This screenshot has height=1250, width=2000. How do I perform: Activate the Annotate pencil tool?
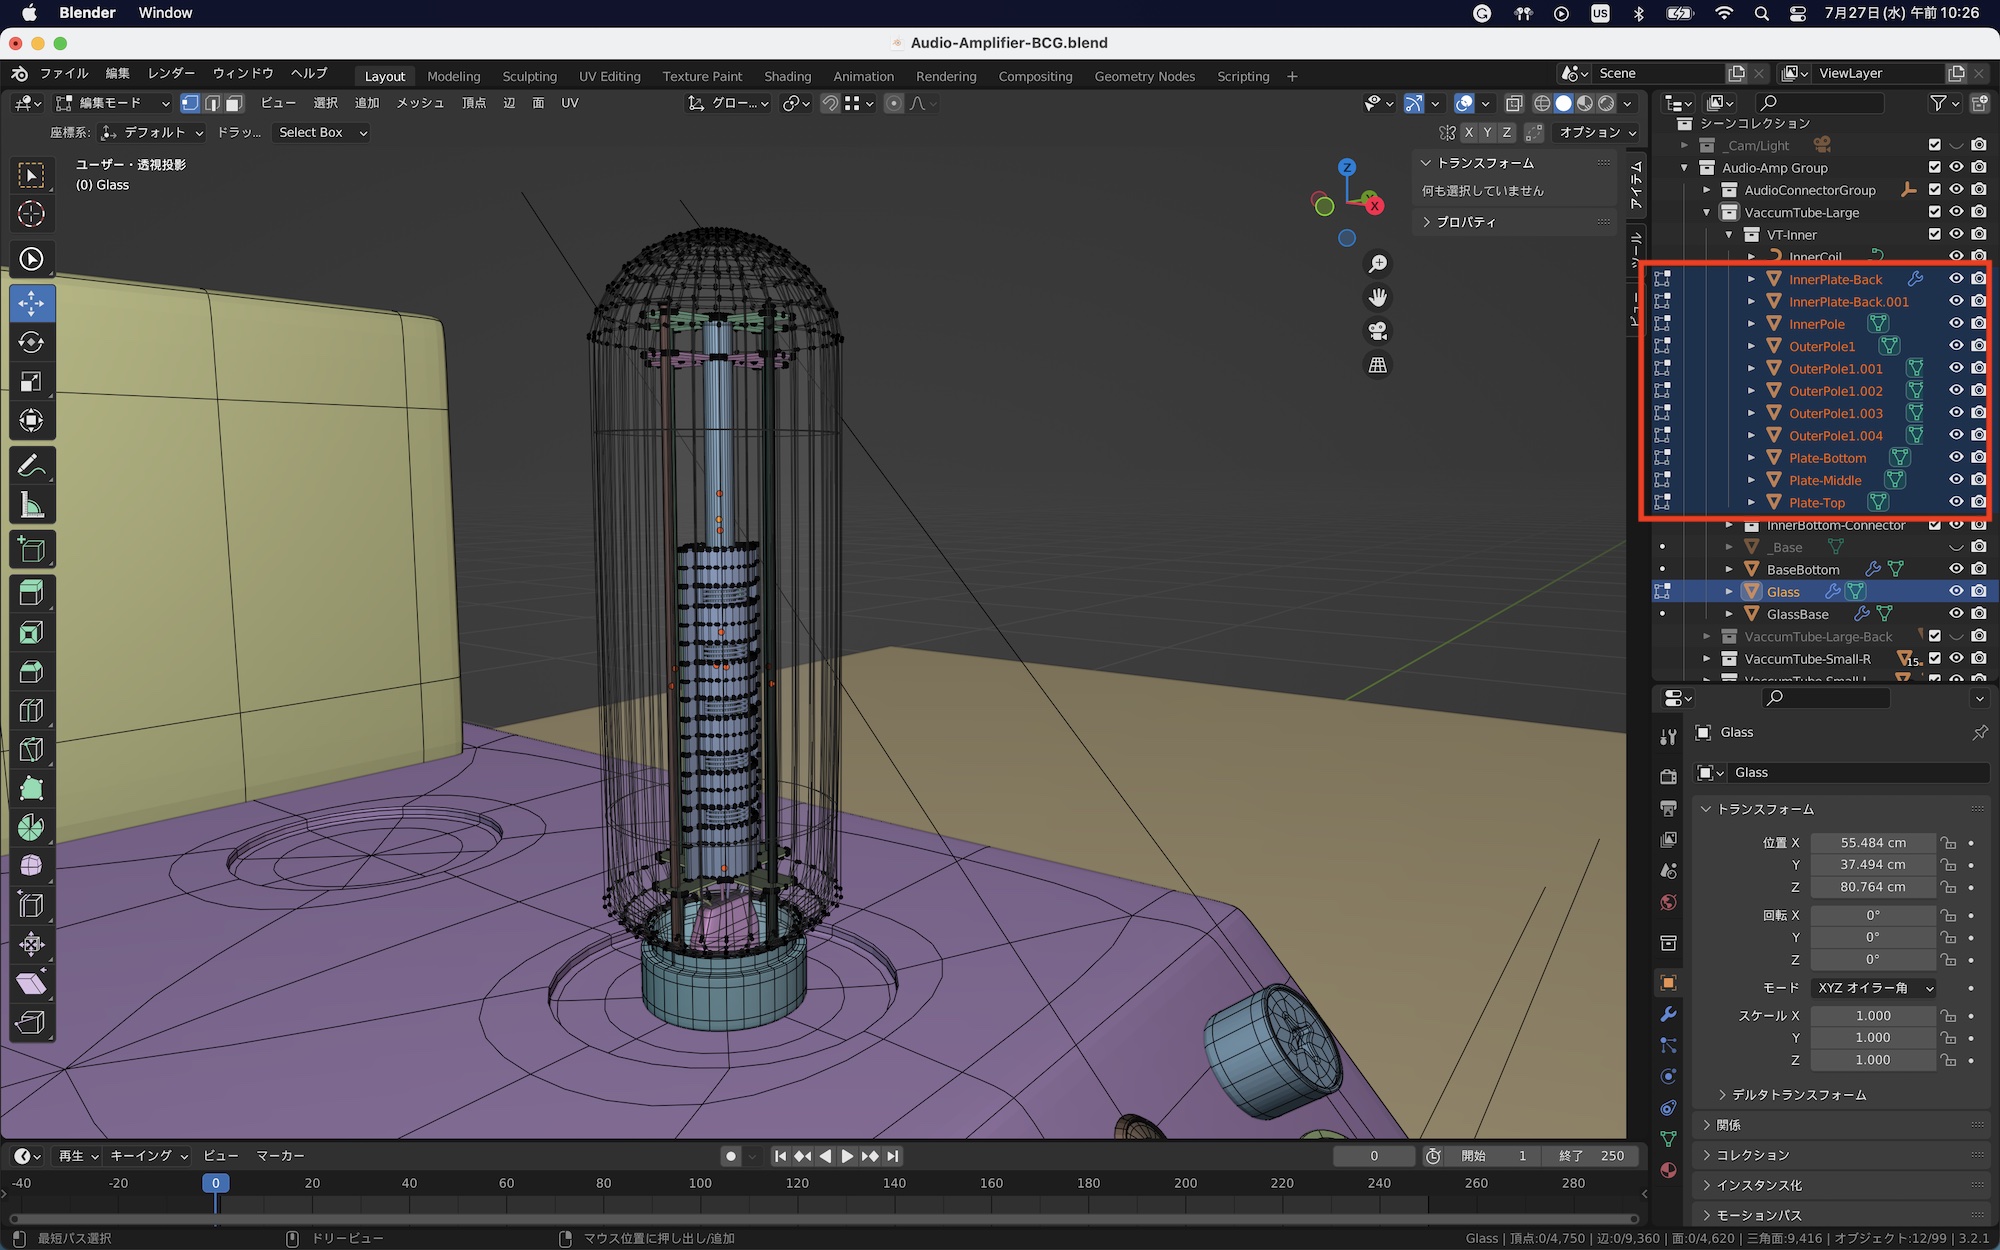[x=31, y=466]
